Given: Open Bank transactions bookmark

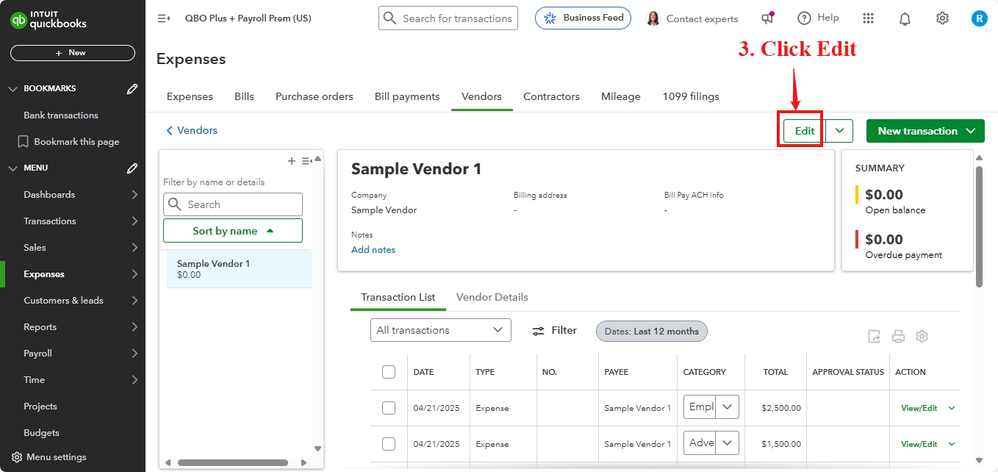Looking at the screenshot, I should point(61,115).
